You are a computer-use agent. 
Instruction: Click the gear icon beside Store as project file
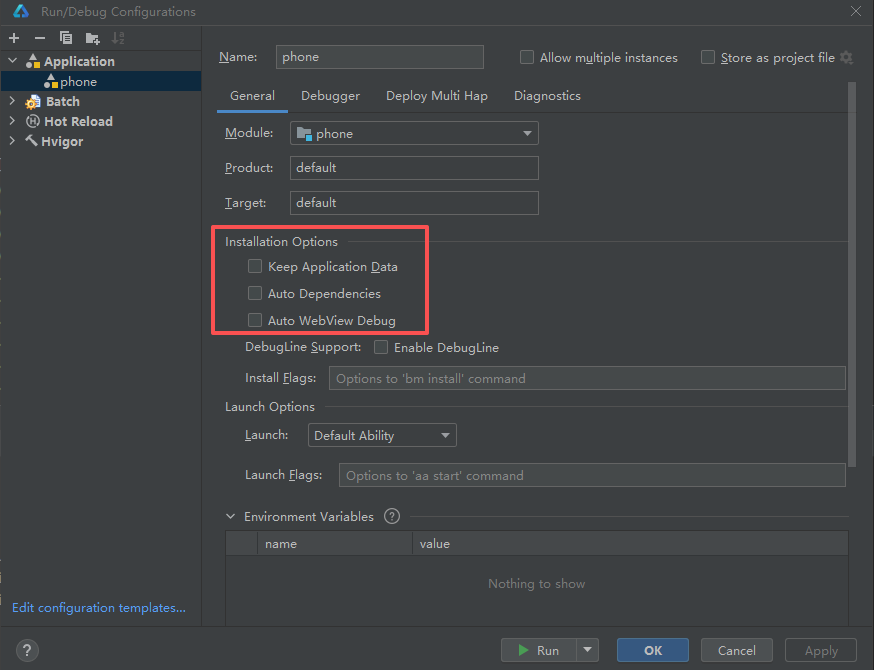coord(847,58)
